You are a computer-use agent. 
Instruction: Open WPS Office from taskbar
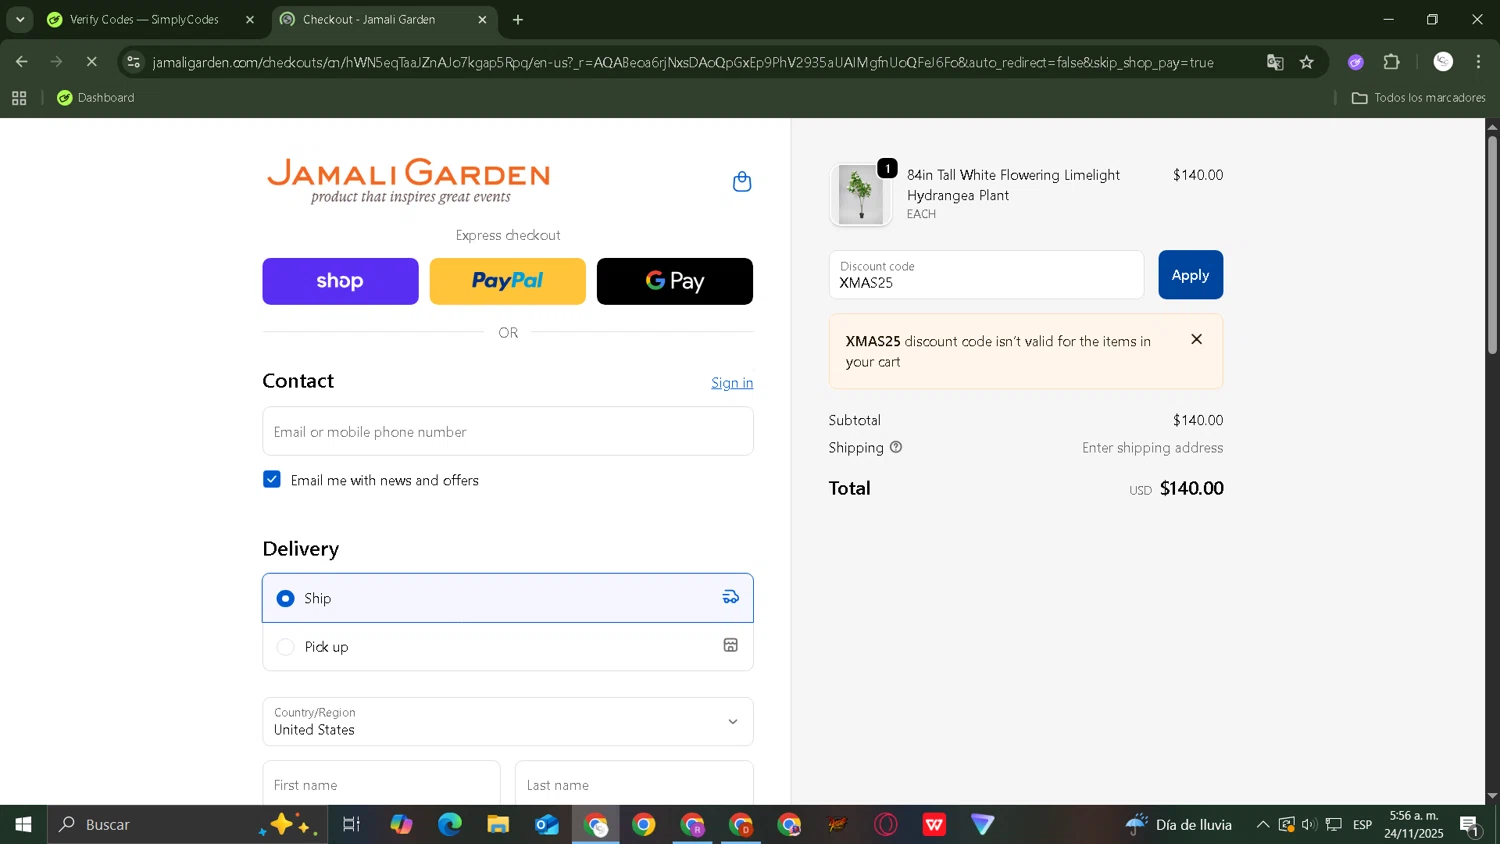[x=934, y=825]
